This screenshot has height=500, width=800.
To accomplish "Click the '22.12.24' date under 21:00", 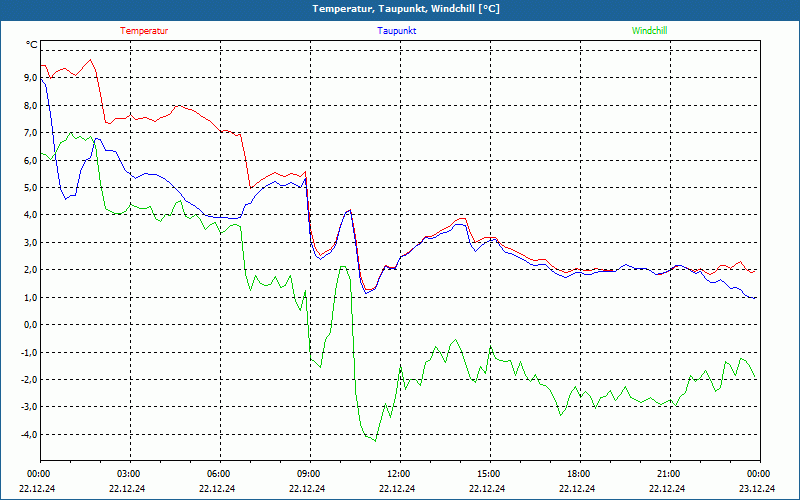I will [x=667, y=488].
